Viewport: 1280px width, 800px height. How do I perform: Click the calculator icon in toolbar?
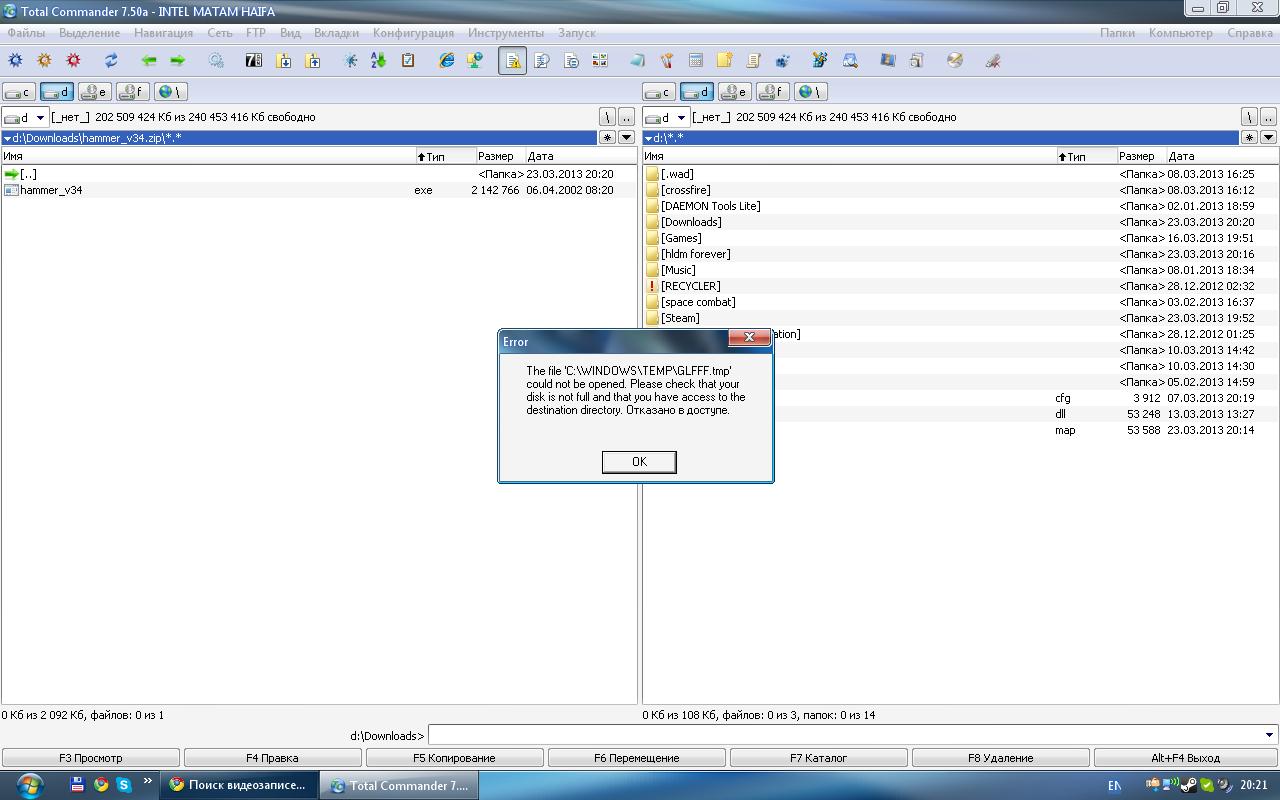click(x=696, y=61)
